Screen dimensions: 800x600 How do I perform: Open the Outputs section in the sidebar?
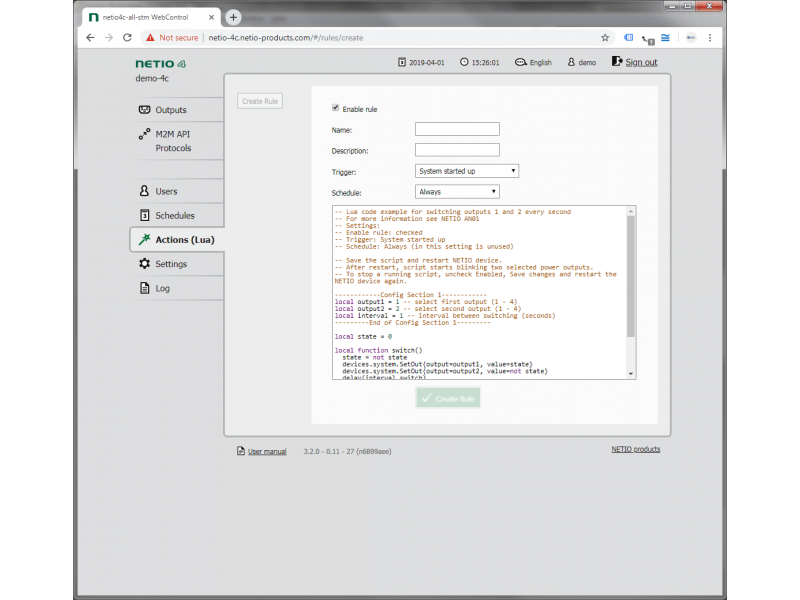pos(177,110)
